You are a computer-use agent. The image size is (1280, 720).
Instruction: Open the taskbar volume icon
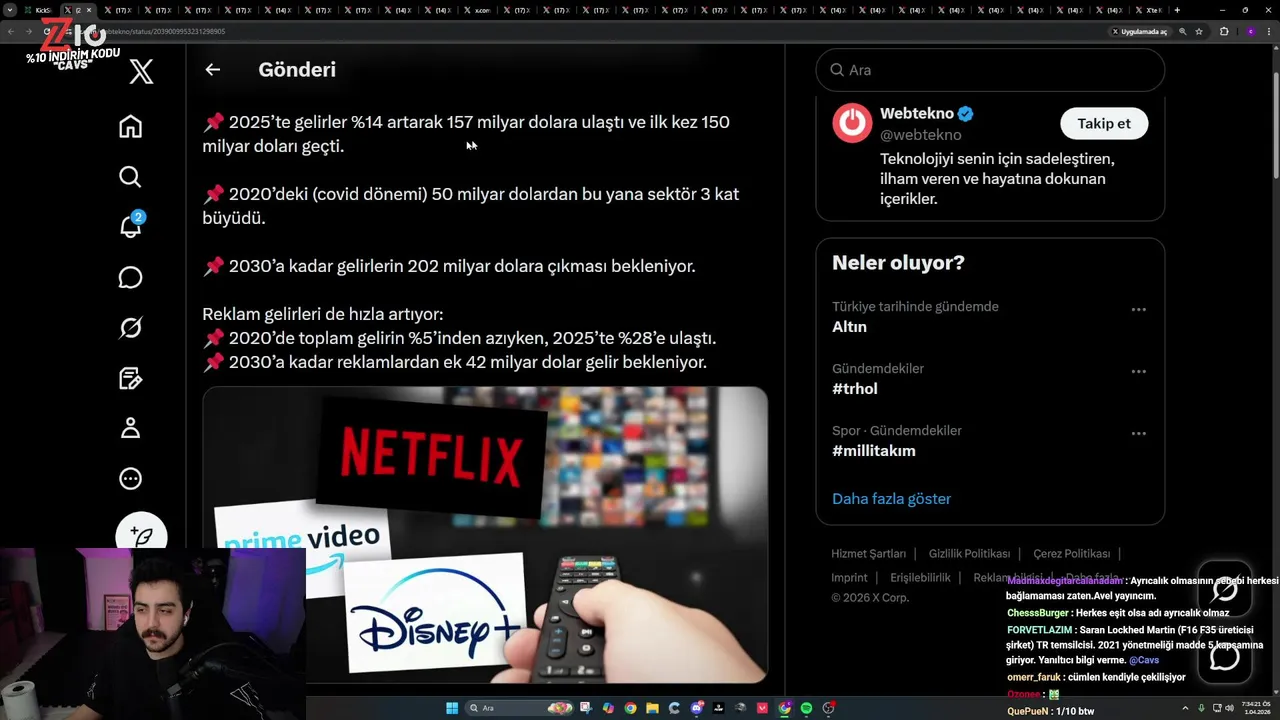click(1230, 708)
